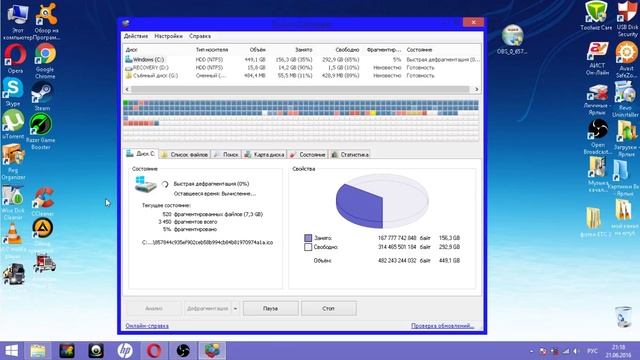Click left arrow of drive list scrollbar
640x360 pixels.
pos(127,89)
